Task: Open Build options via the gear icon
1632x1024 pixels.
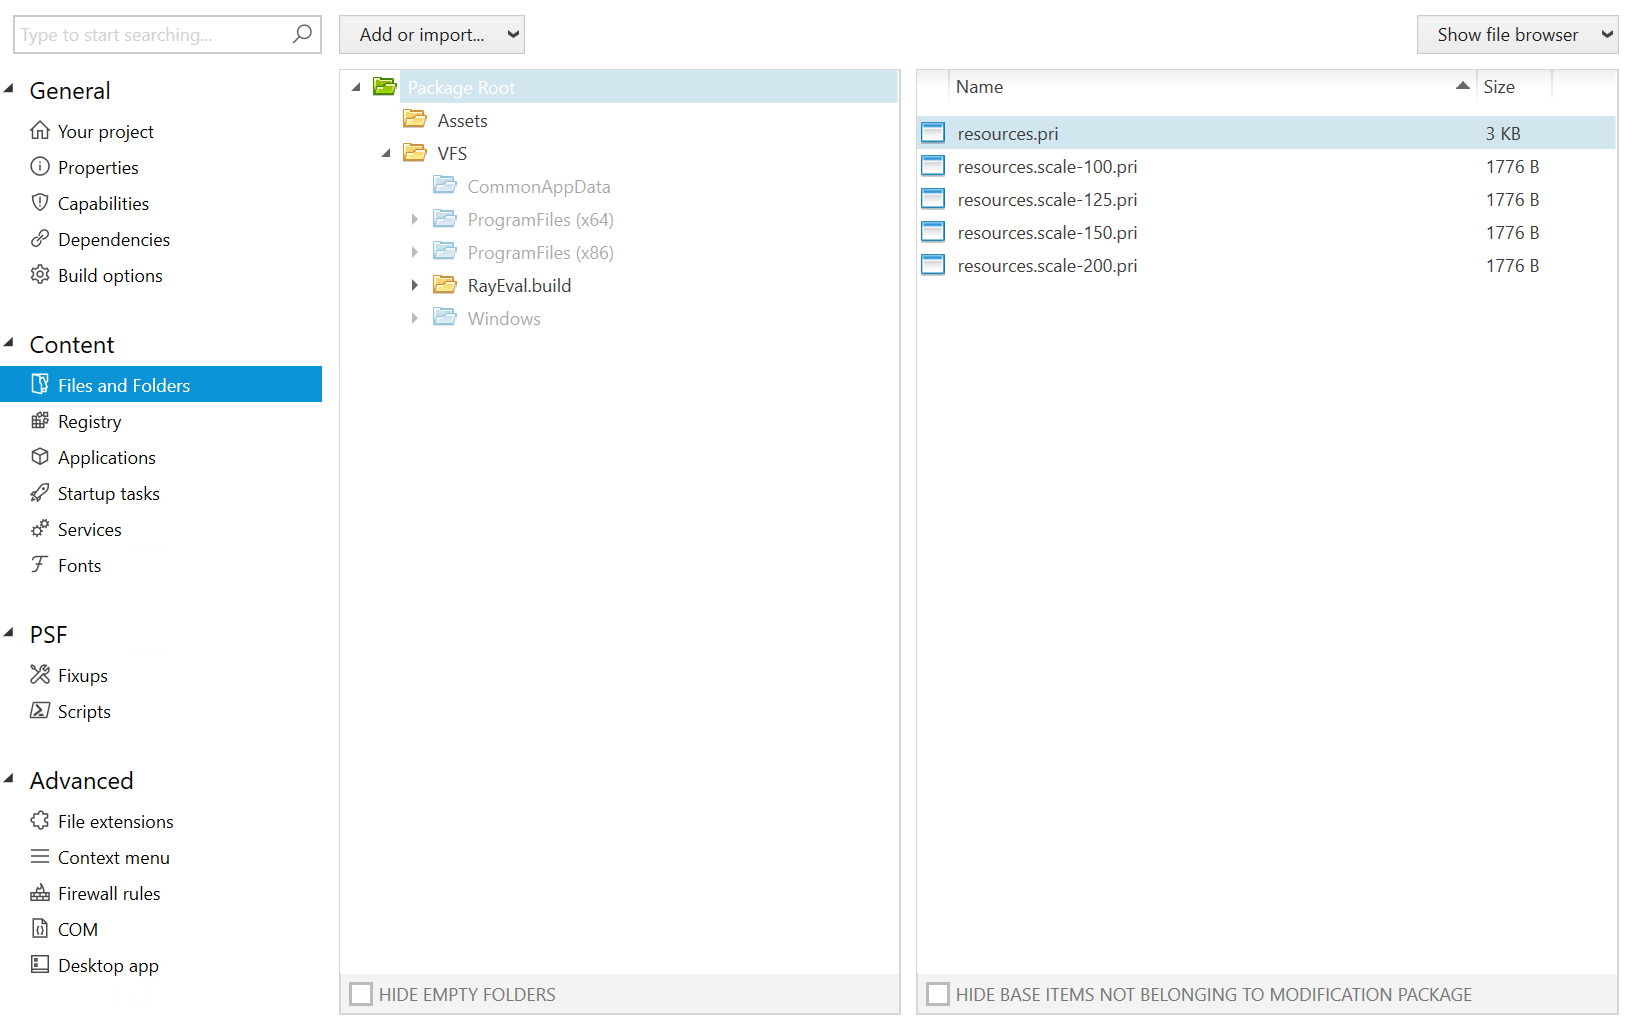Action: tap(40, 275)
